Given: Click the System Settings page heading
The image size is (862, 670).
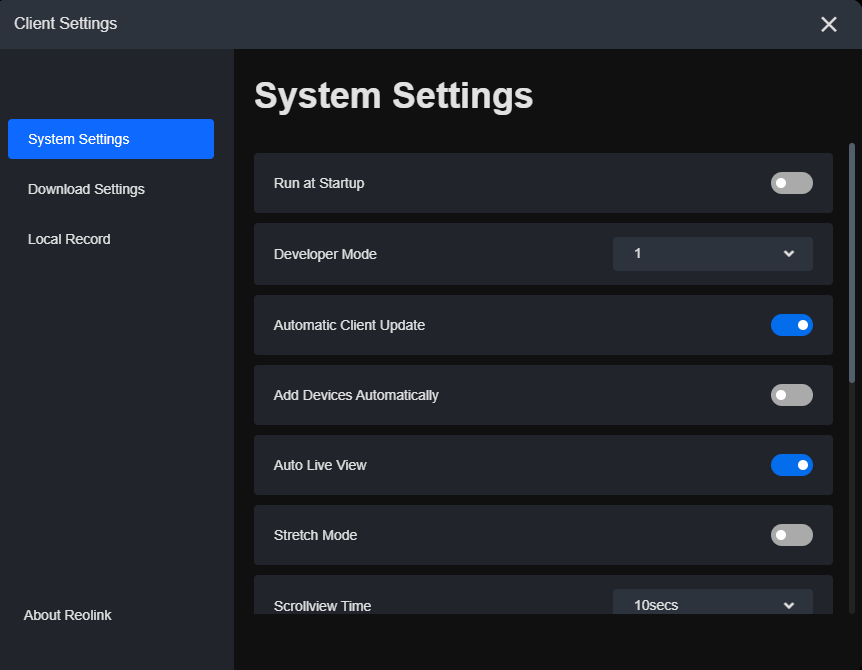Looking at the screenshot, I should (394, 96).
